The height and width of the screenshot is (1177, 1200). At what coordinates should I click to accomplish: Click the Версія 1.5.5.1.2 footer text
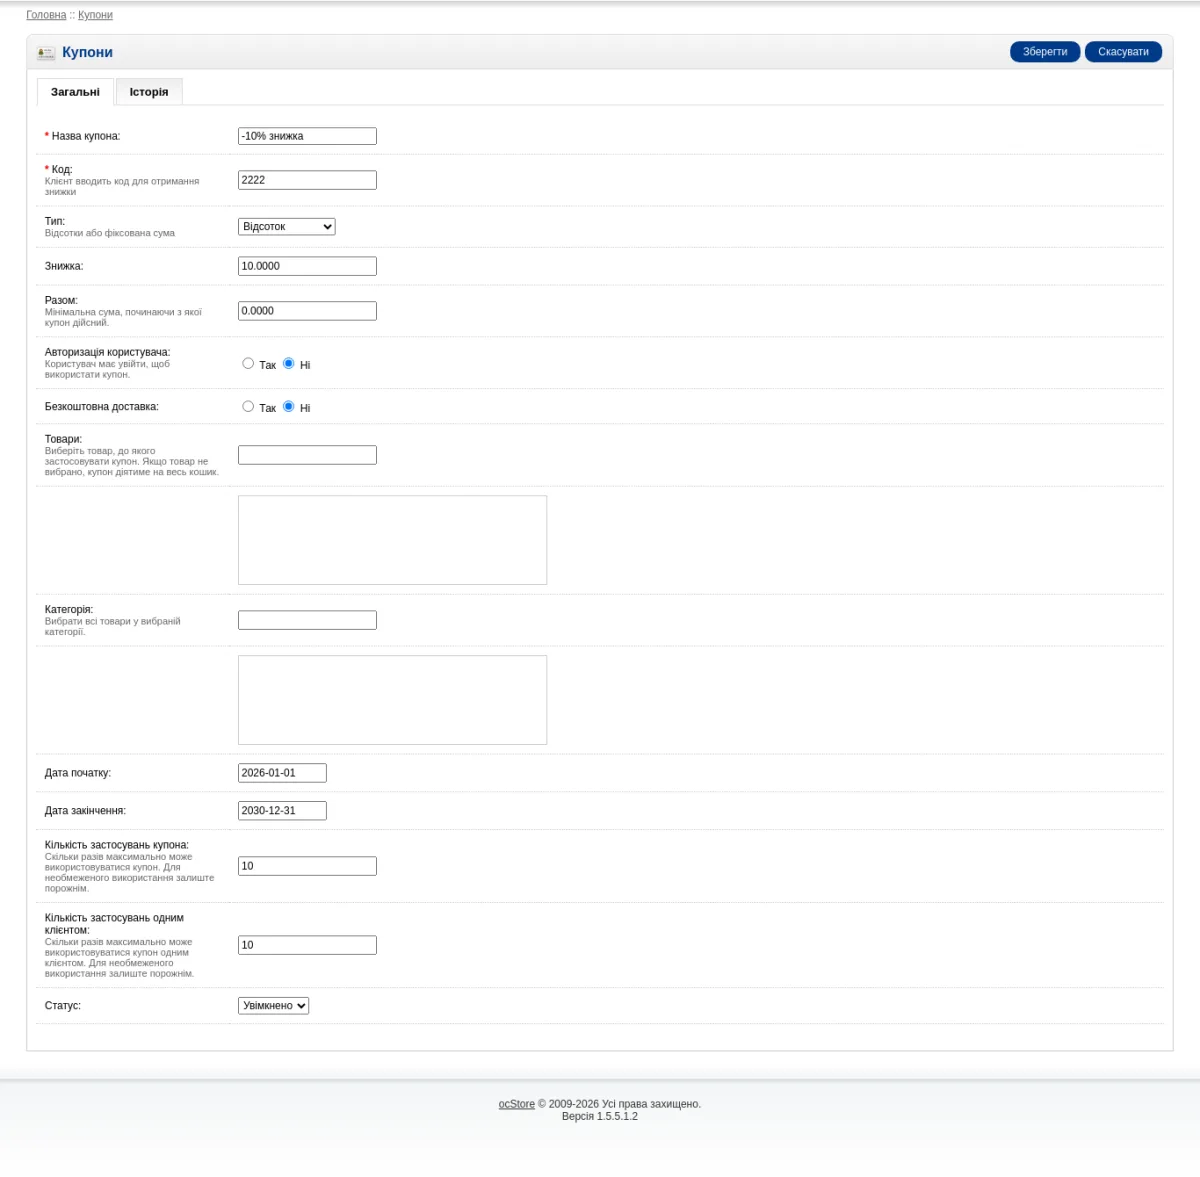tap(600, 1116)
